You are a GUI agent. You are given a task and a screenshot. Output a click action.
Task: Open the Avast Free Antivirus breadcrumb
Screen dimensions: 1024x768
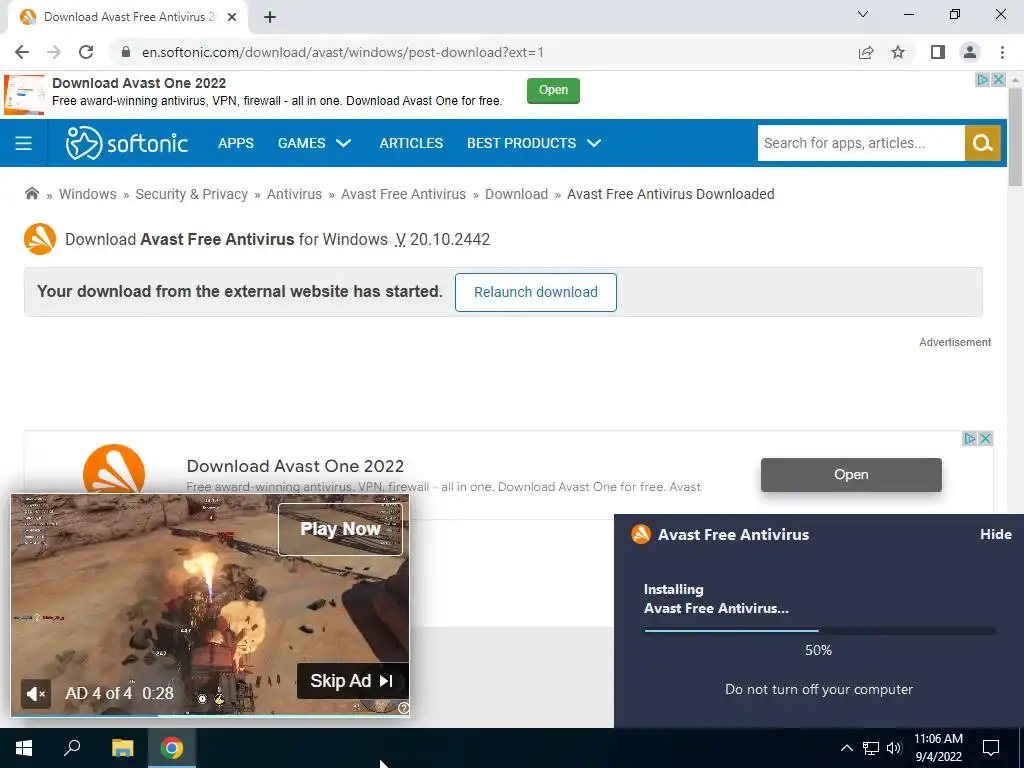coord(404,194)
